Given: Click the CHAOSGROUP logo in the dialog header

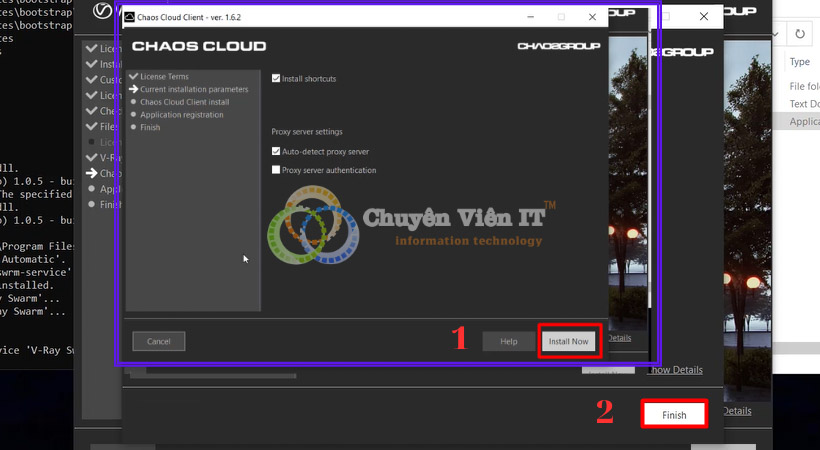Looking at the screenshot, I should click(557, 46).
